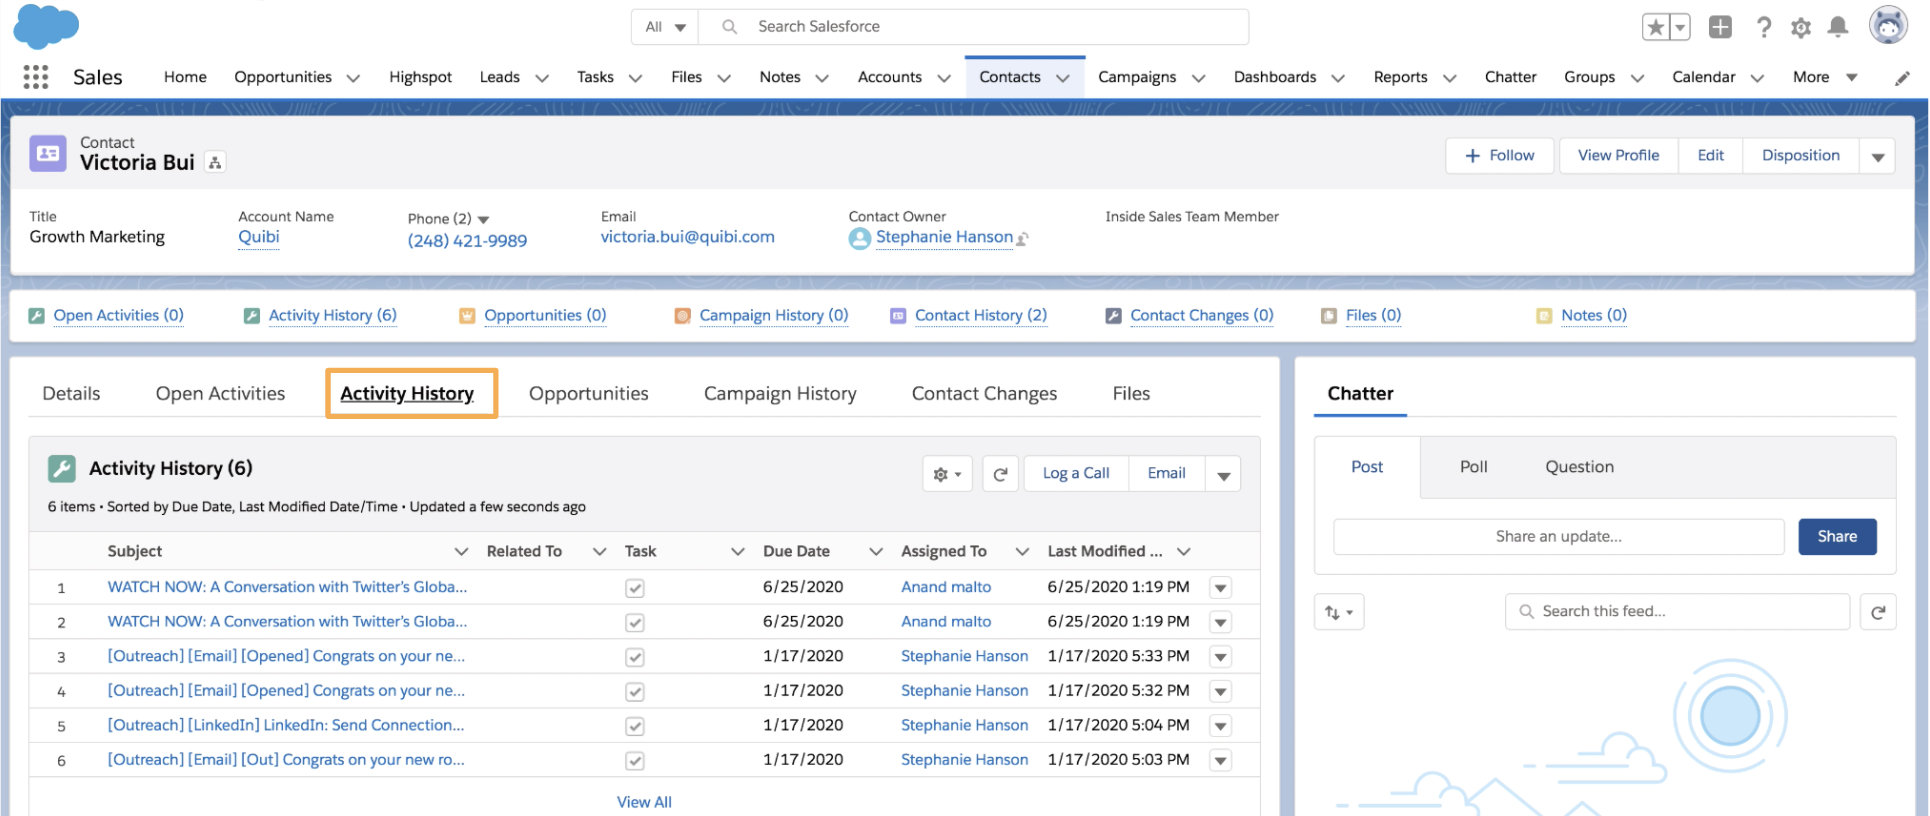Viewport: 1930px width, 816px height.
Task: Toggle Task checkbox in row 1
Action: [x=635, y=588]
